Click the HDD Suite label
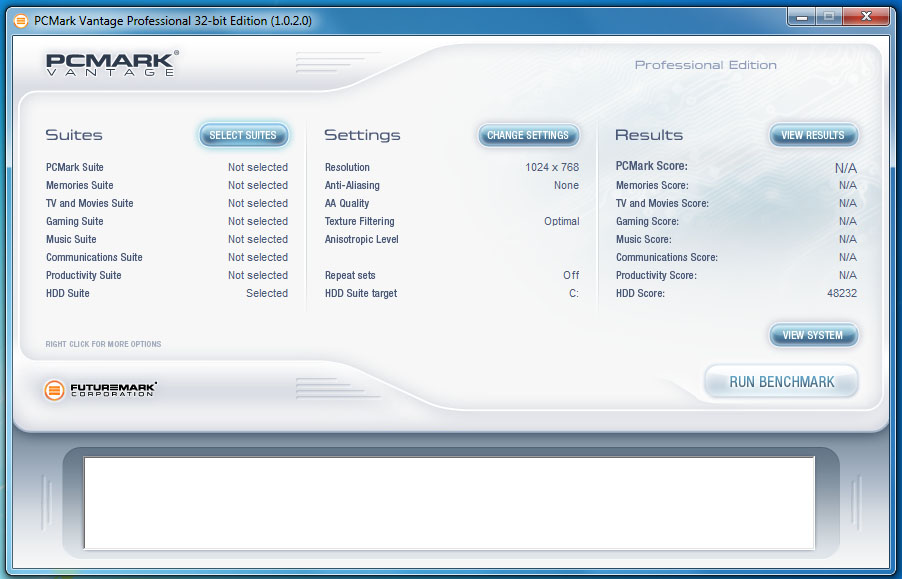 point(68,293)
